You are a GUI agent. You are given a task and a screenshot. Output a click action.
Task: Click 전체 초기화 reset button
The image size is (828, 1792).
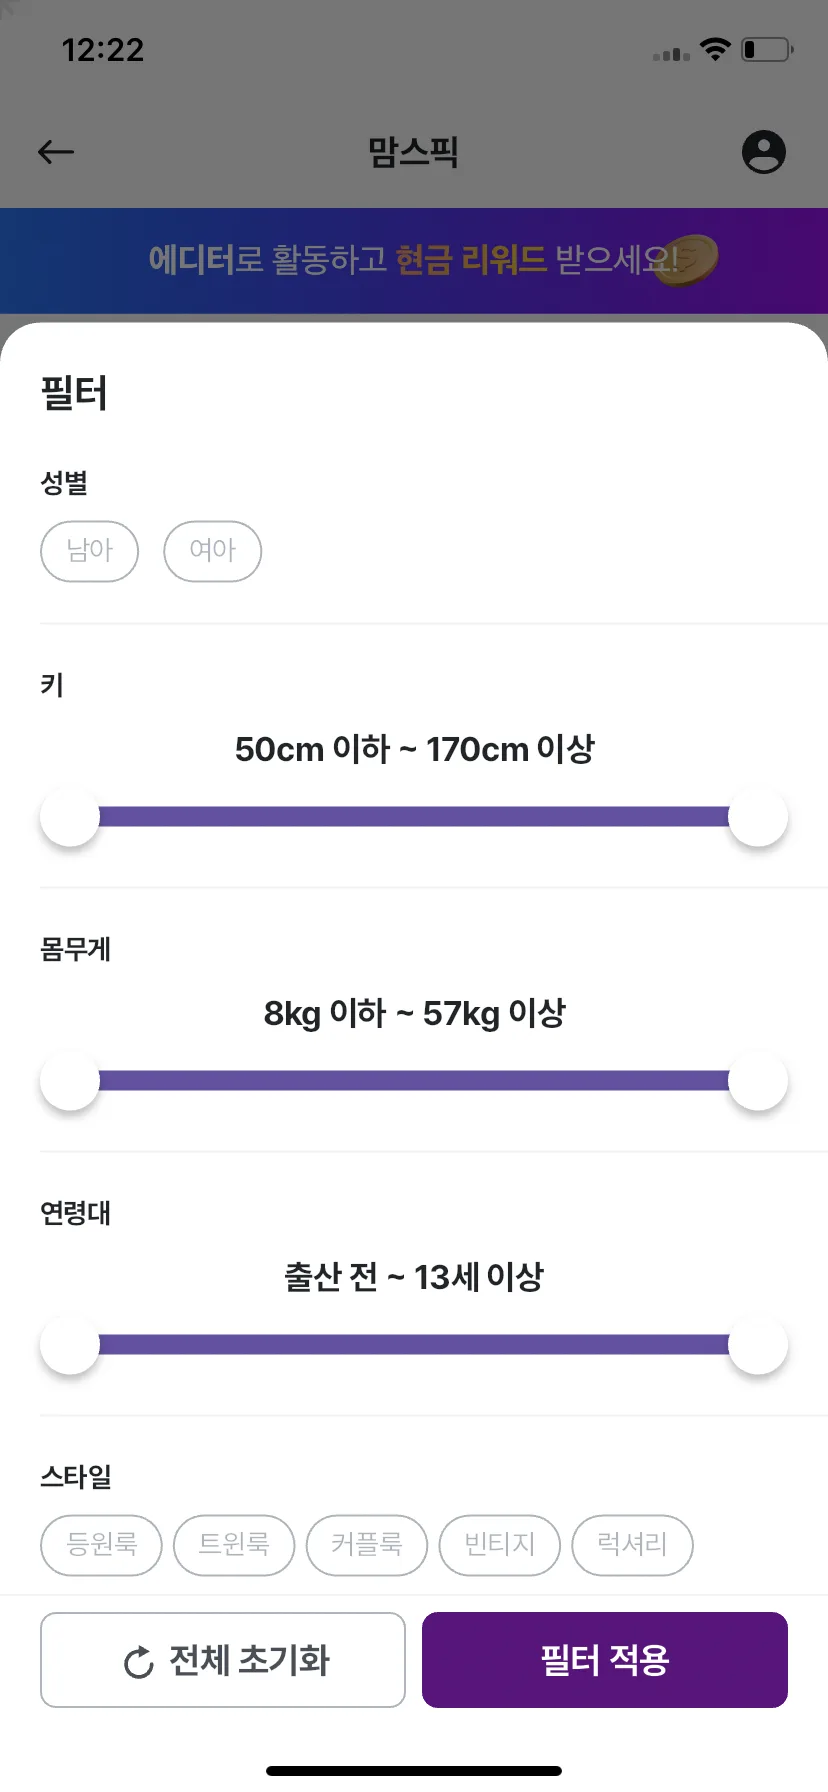(223, 1660)
